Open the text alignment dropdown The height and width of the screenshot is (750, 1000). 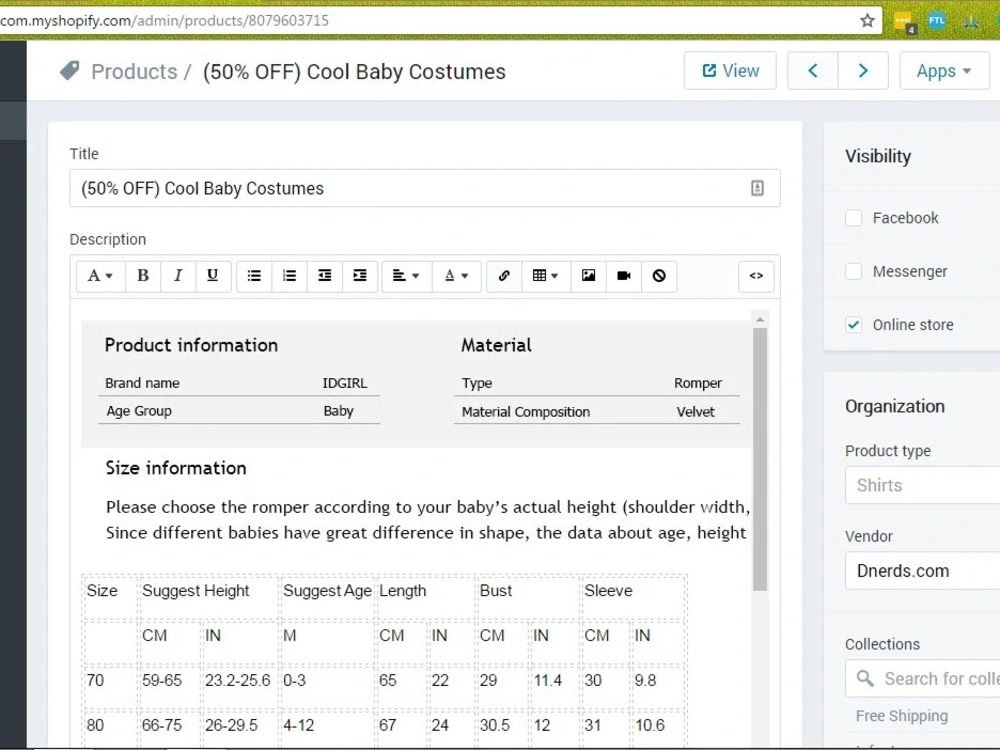pos(406,276)
